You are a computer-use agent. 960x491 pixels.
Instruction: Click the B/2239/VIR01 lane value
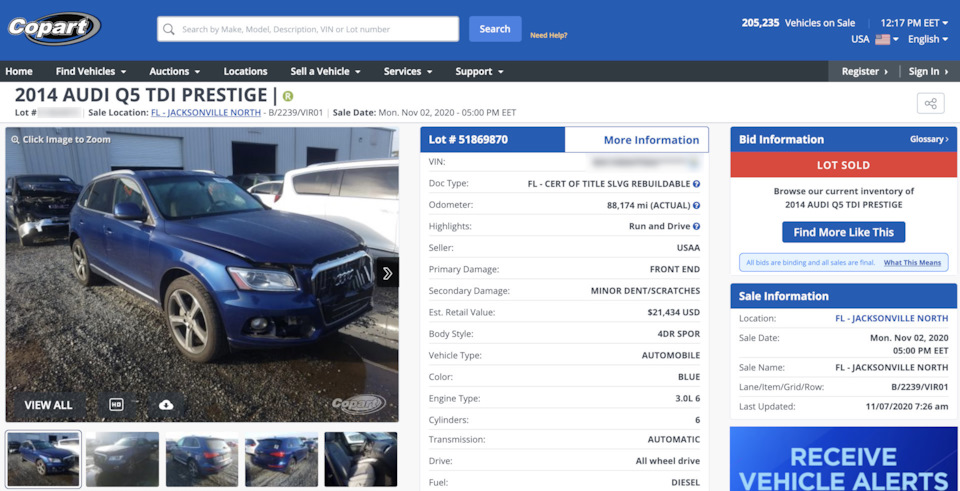[x=920, y=387]
